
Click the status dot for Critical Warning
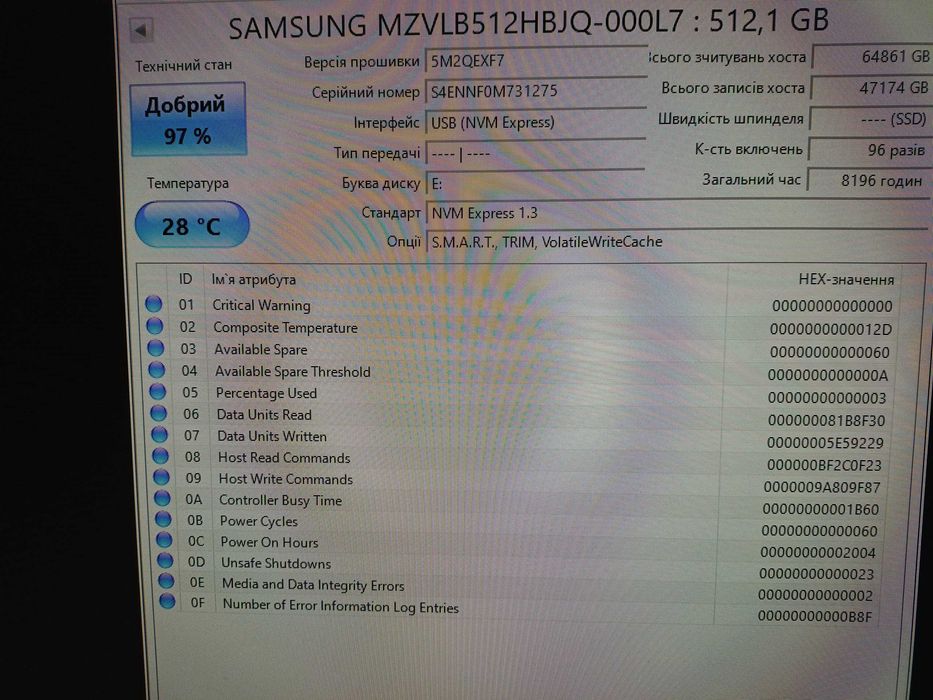coord(154,304)
